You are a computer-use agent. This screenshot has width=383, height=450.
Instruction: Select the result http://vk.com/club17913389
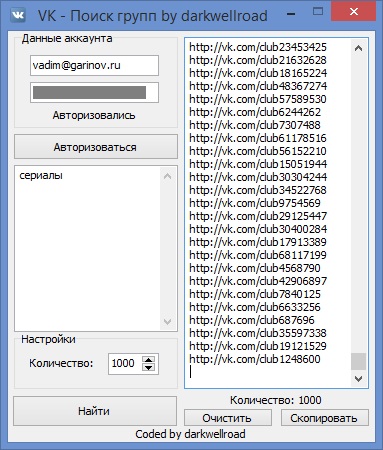258,242
